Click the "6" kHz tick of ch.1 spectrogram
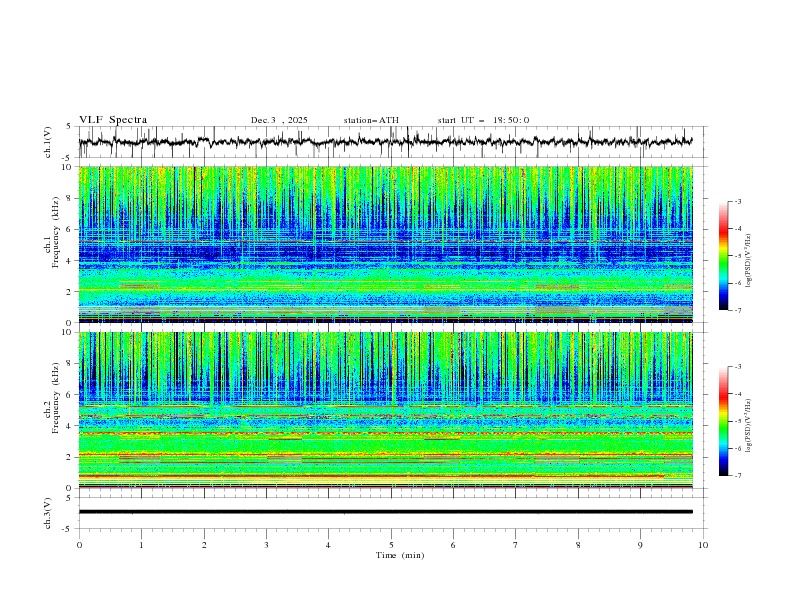Image resolution: width=792 pixels, height=612 pixels. coord(71,230)
